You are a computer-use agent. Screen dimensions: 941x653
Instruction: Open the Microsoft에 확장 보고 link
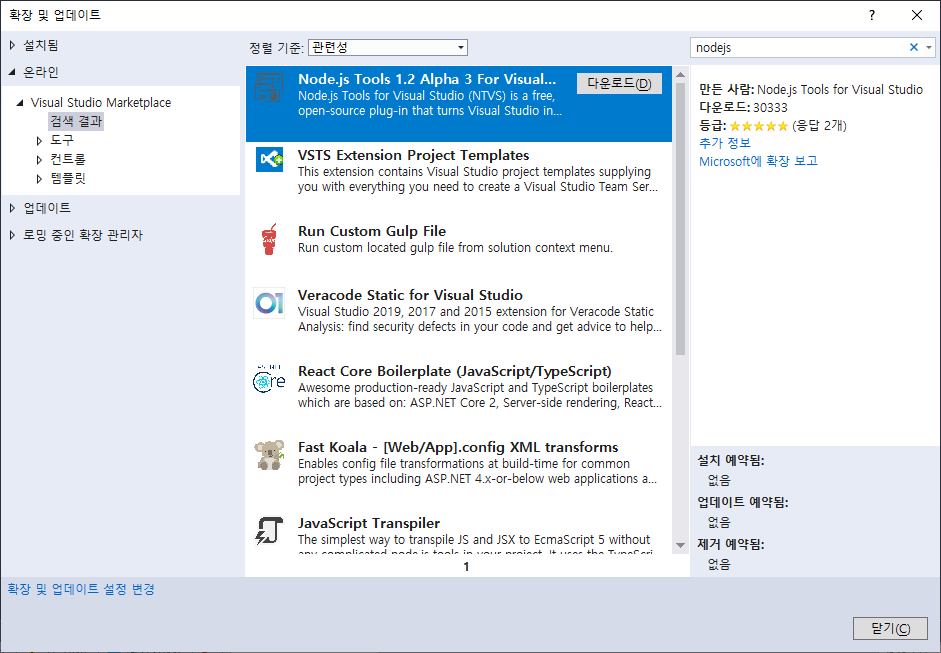coord(759,161)
